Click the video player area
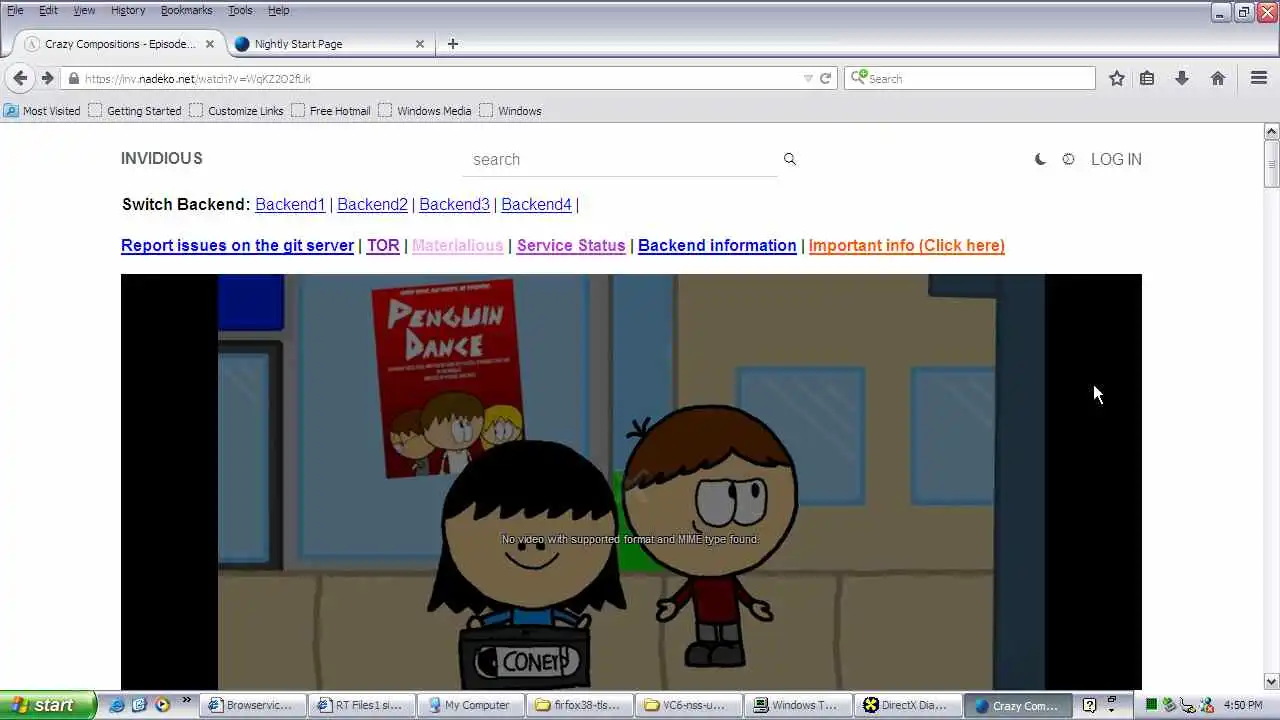Viewport: 1280px width, 720px height. 631,482
